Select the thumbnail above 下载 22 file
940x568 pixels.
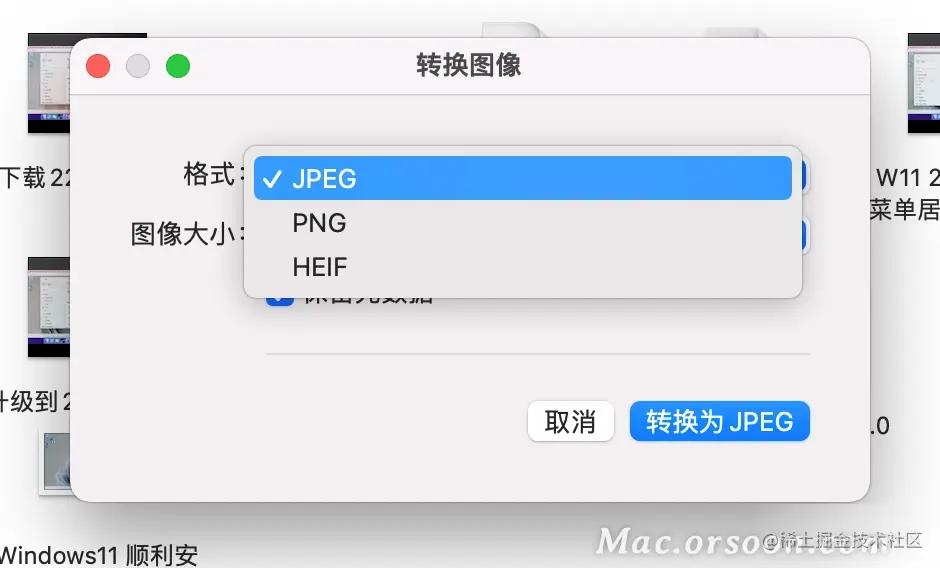coord(49,83)
